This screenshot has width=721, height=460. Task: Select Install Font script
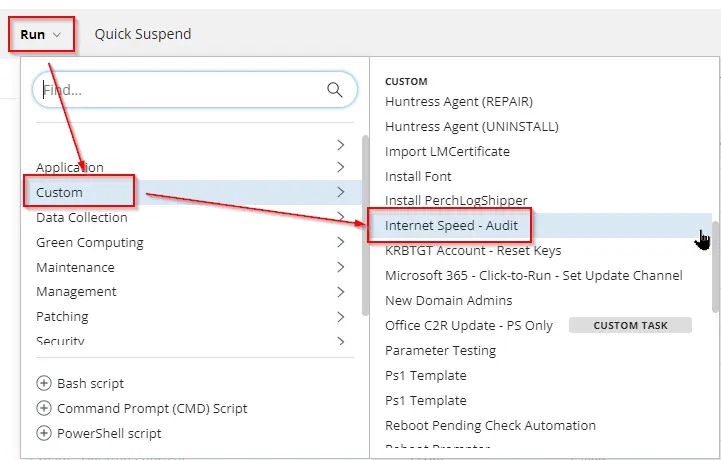tap(418, 176)
